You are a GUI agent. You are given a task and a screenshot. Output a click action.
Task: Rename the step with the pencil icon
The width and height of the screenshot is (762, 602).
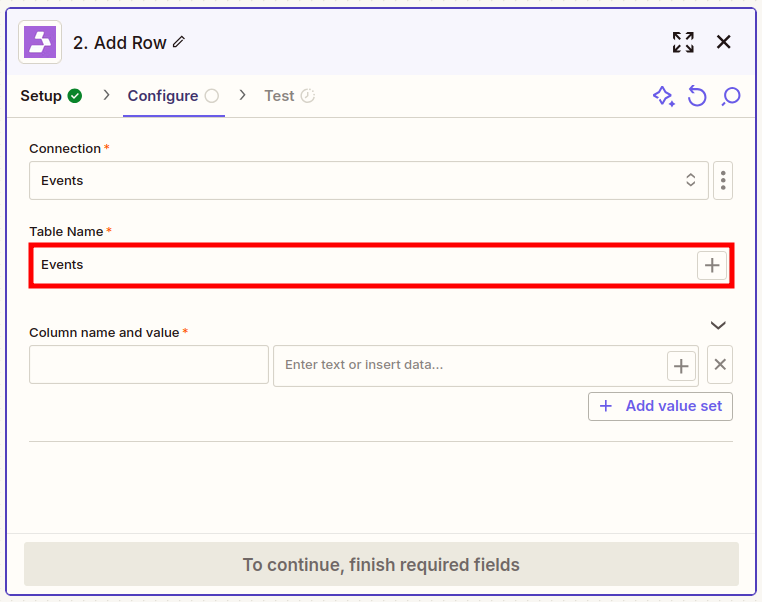pyautogui.click(x=179, y=42)
